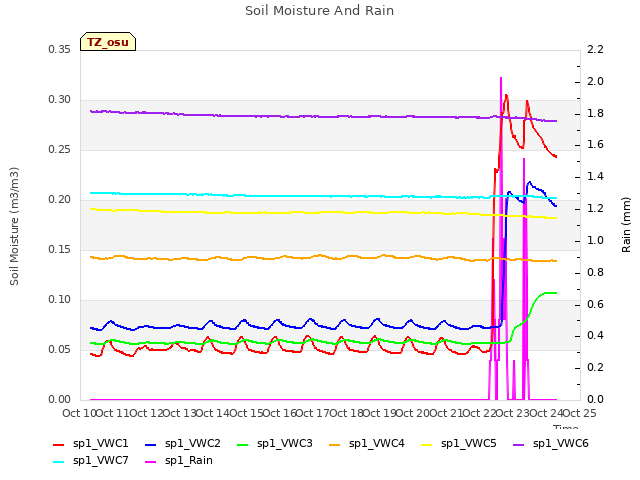This screenshot has width=640, height=480.
Task: Click the sp1_VWC5 legend label
Action: coord(469,444)
